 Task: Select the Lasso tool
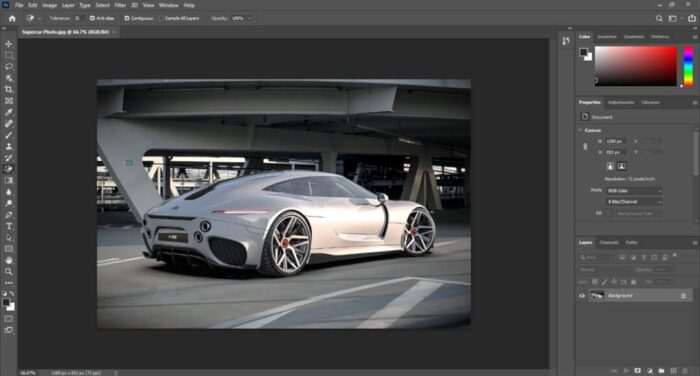coord(8,67)
